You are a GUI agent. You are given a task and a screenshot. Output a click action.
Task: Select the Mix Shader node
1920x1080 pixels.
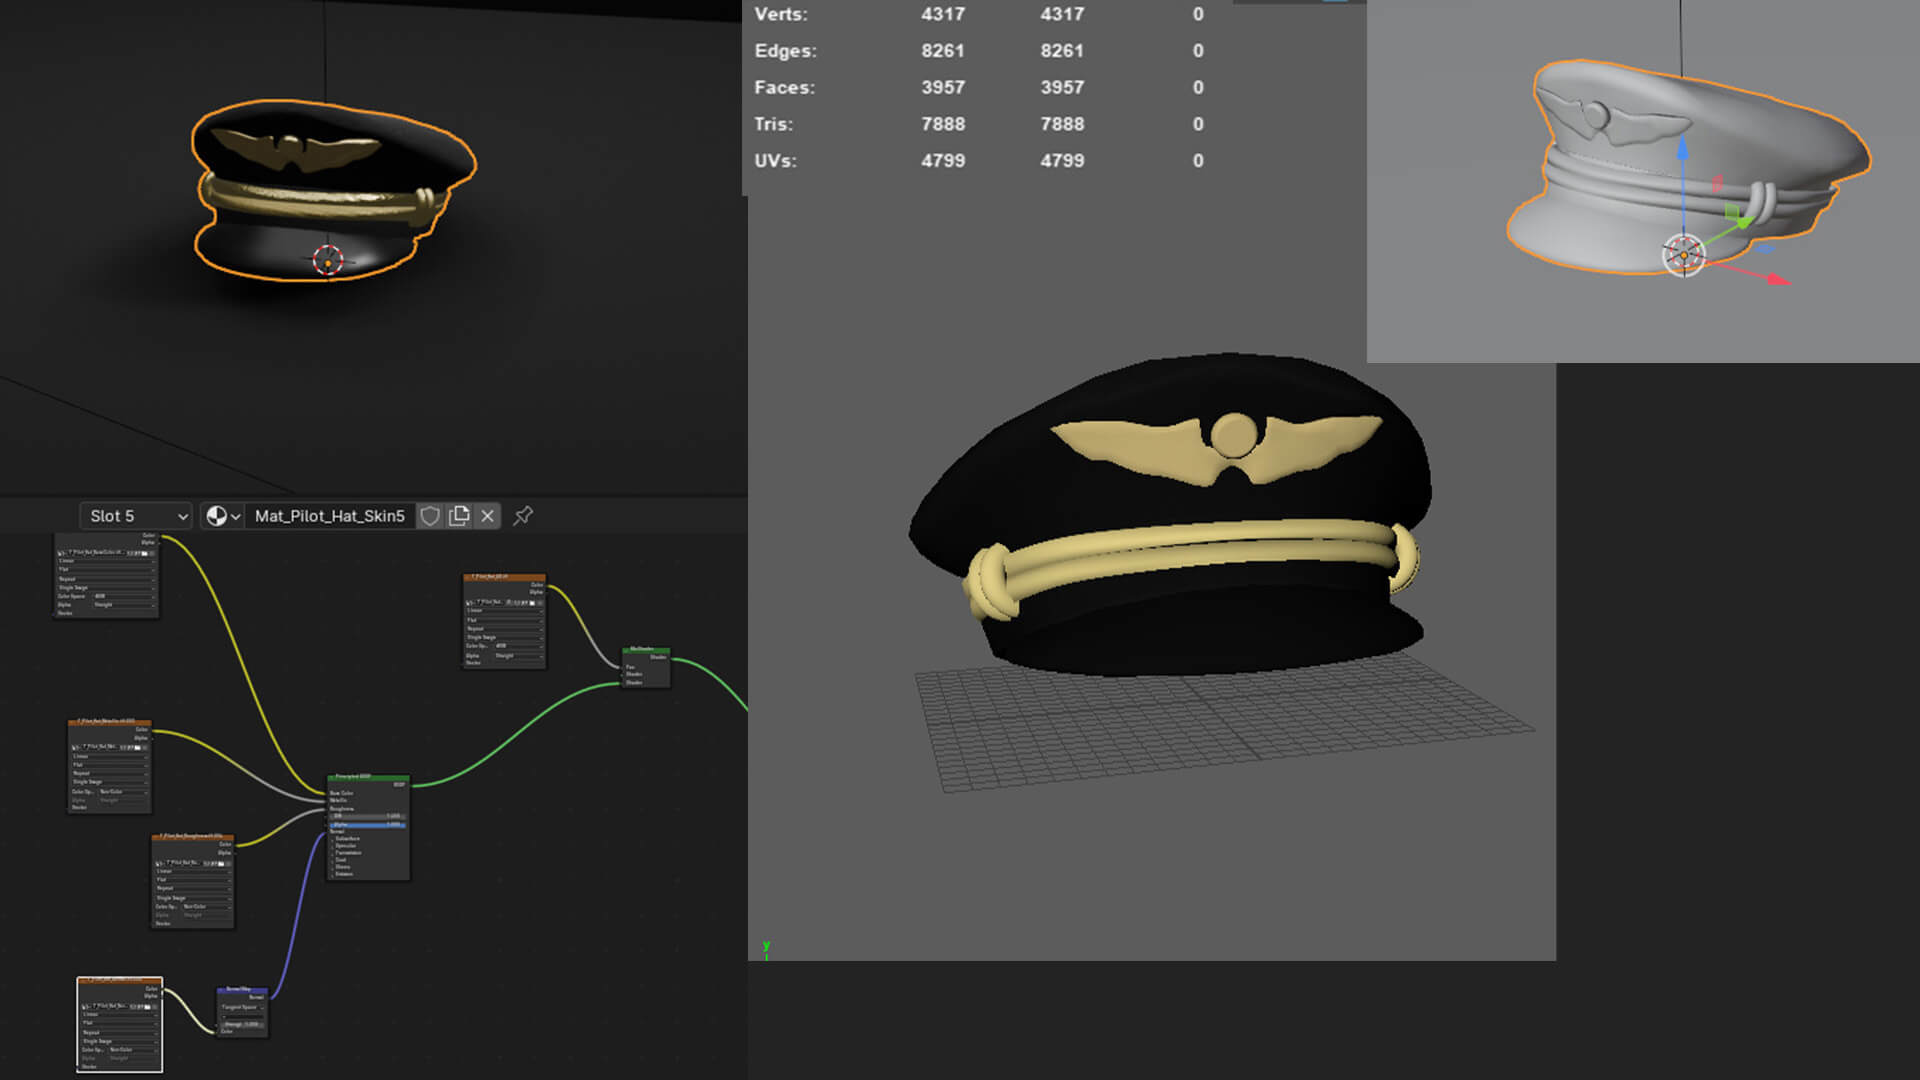pos(645,667)
